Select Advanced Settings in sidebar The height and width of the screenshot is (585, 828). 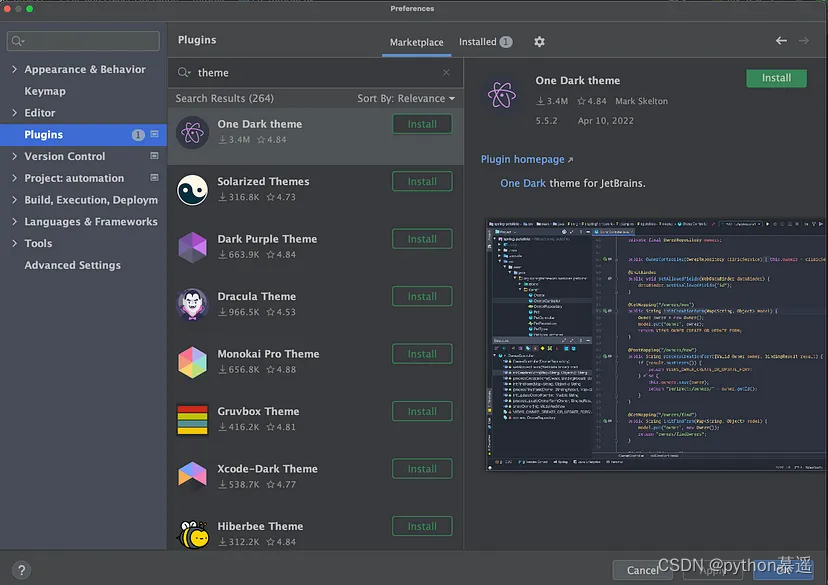click(x=72, y=265)
